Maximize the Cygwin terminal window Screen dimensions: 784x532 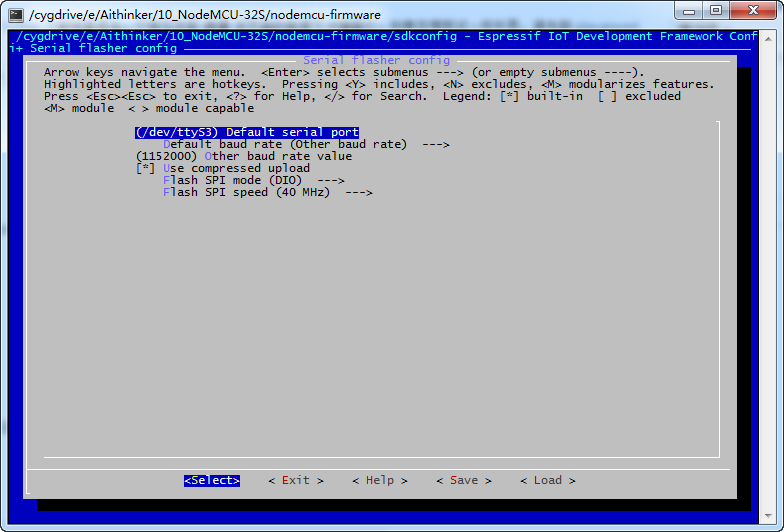[716, 10]
